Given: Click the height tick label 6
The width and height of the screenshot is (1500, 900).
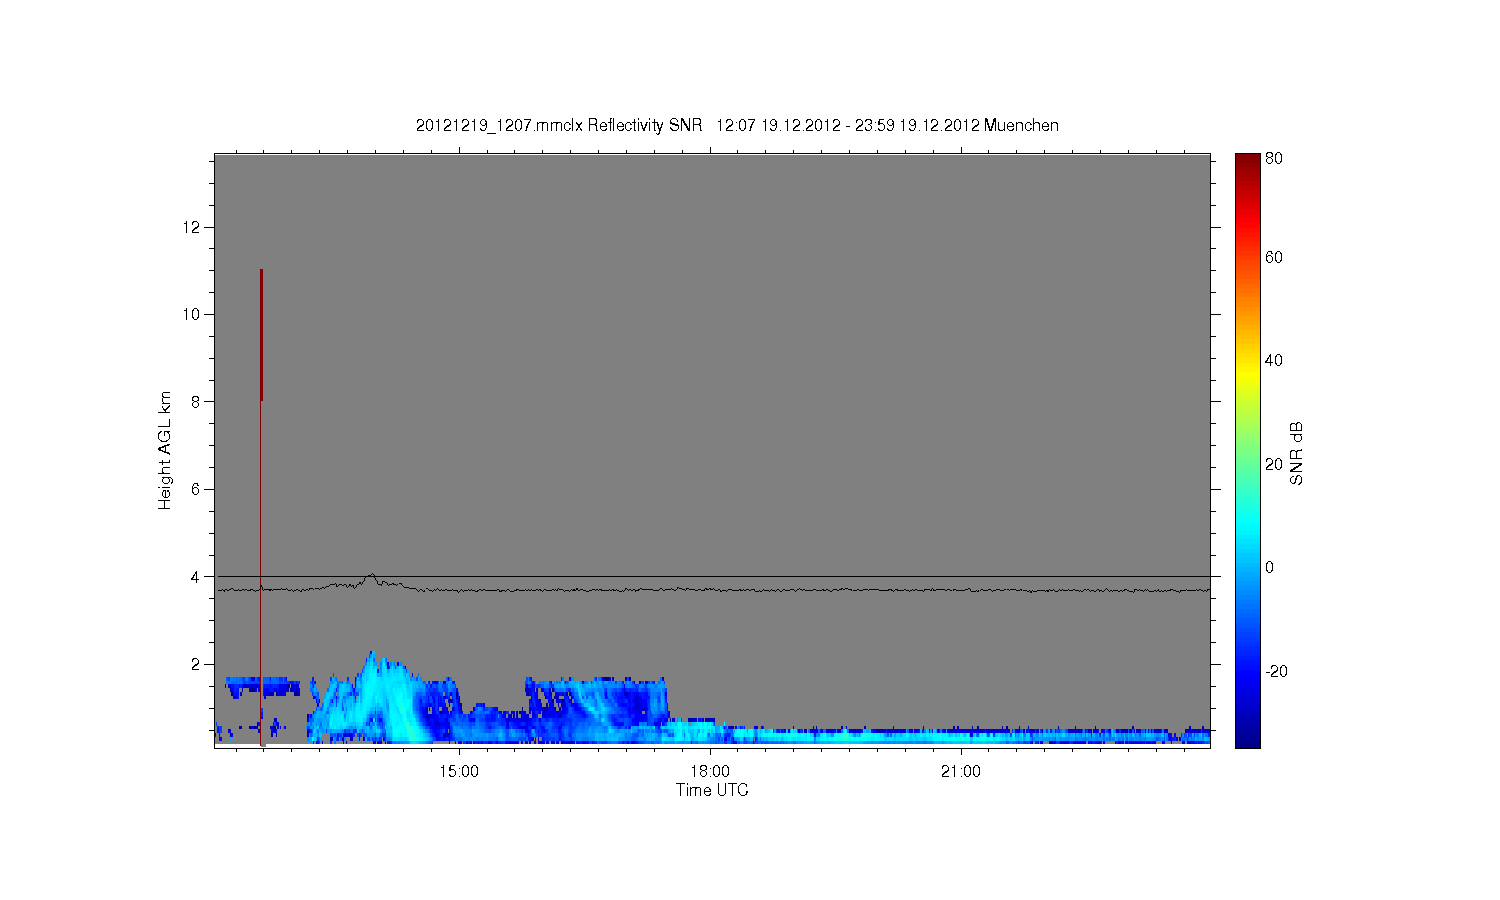Looking at the screenshot, I should [x=196, y=490].
